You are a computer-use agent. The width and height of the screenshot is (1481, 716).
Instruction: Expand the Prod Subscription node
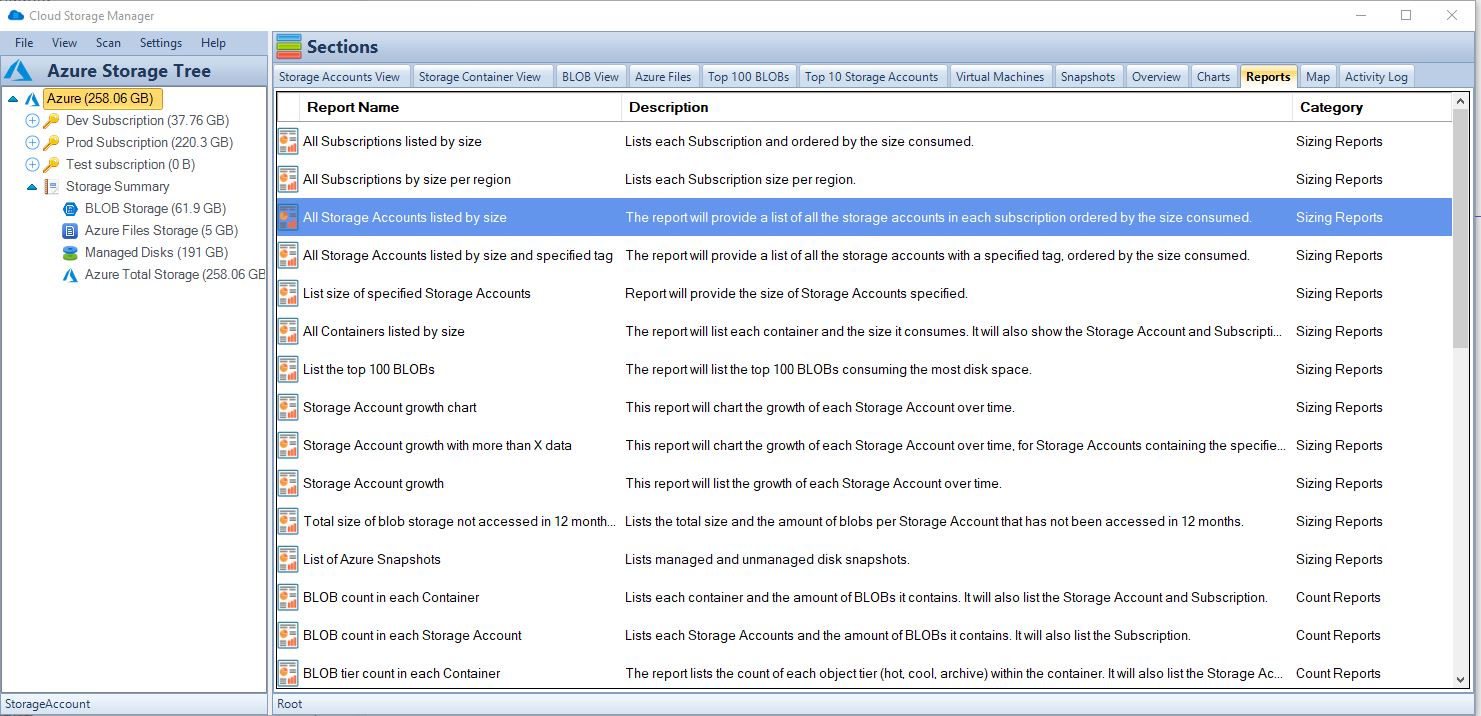[x=32, y=143]
